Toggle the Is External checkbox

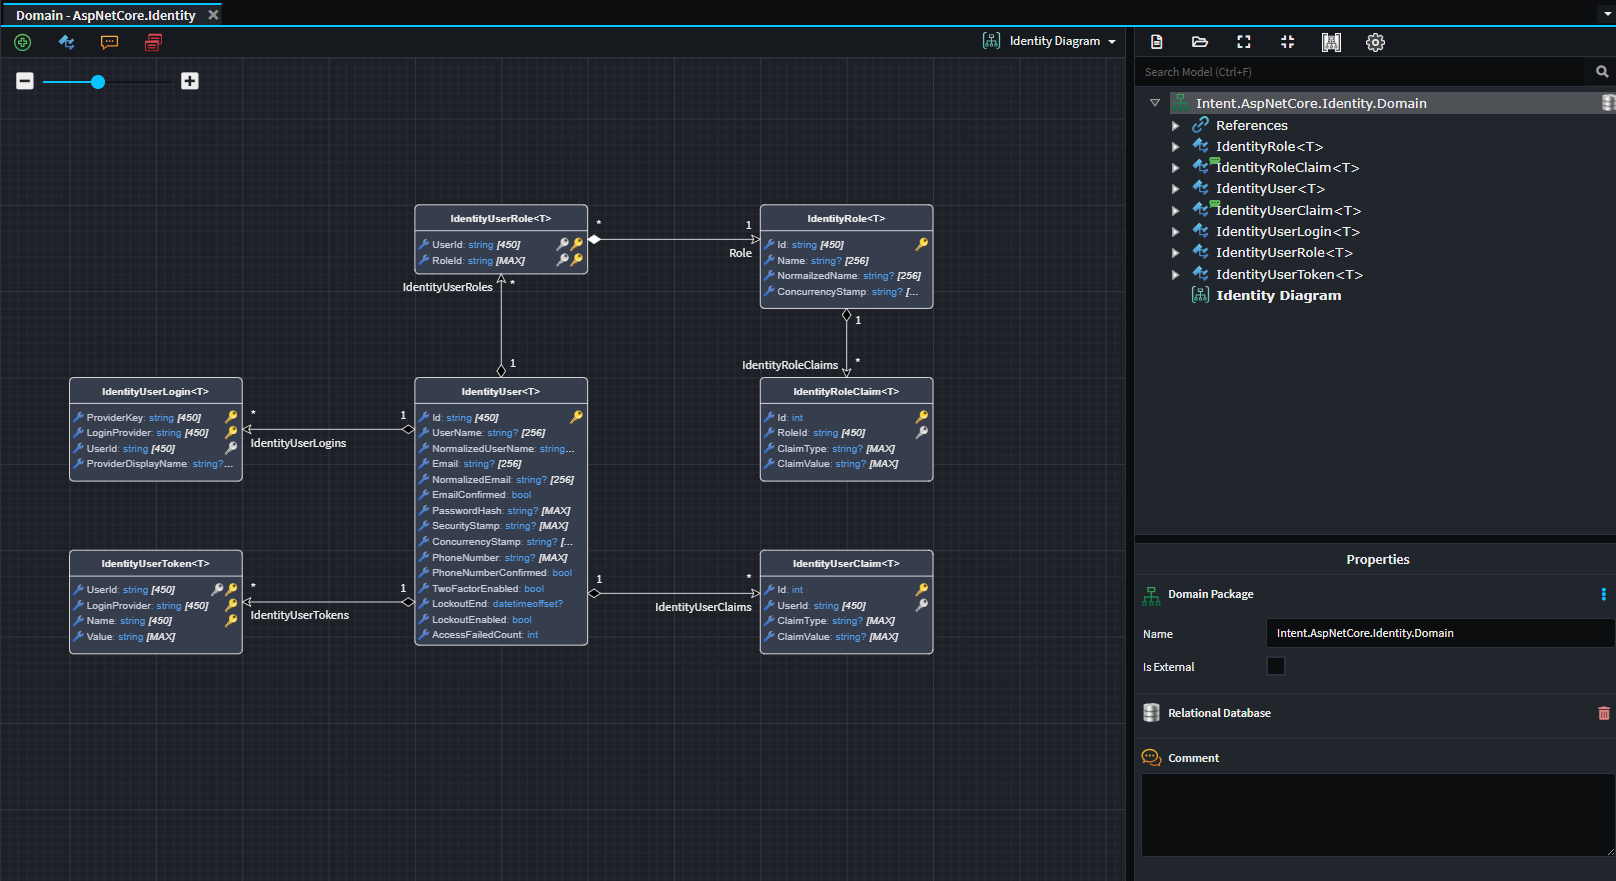[1276, 666]
